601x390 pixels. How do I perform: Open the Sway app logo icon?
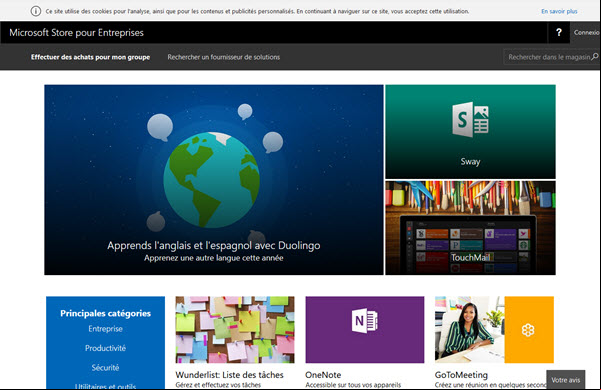pyautogui.click(x=470, y=120)
